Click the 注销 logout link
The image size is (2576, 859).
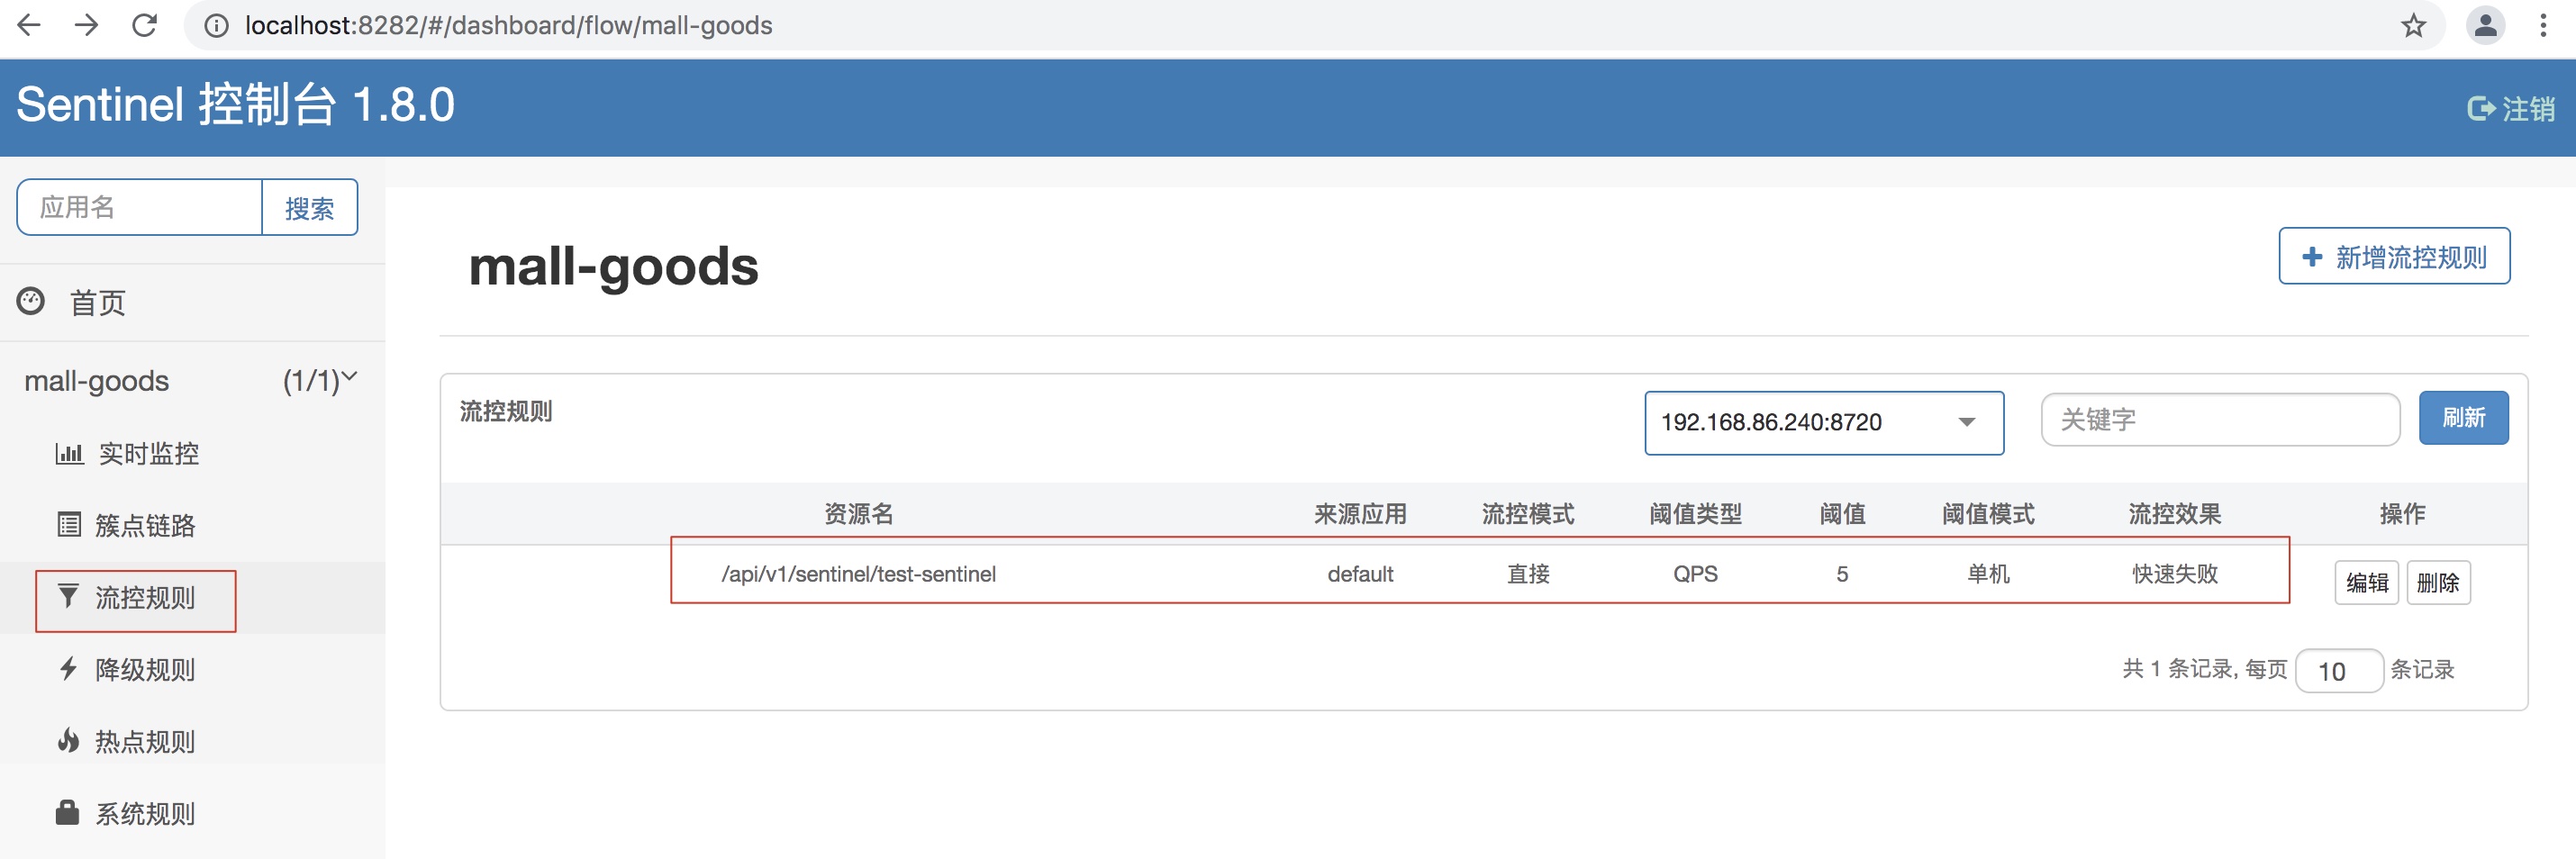[x=2511, y=108]
